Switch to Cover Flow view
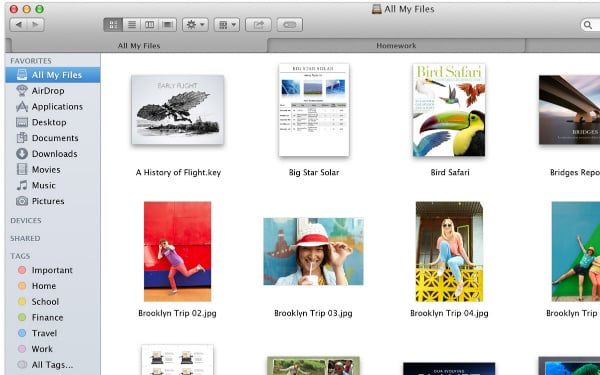Viewport: 600px width, 375px height. (x=168, y=25)
